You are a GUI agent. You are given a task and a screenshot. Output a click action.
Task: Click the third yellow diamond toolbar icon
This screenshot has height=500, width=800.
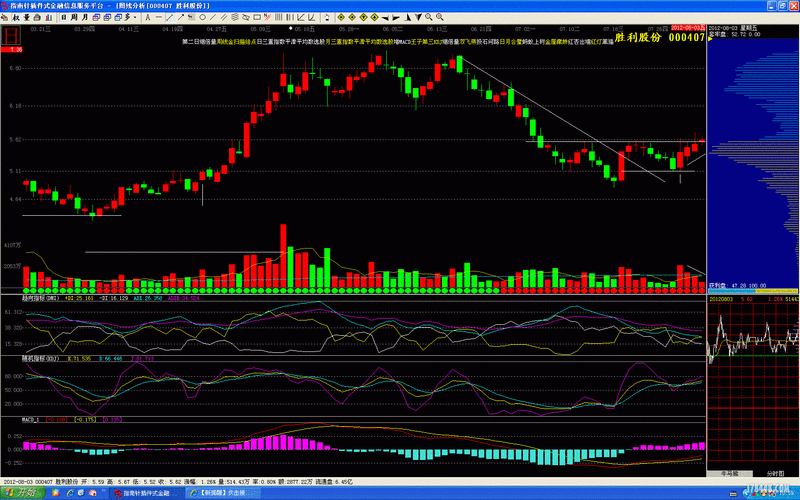[x=363, y=17]
